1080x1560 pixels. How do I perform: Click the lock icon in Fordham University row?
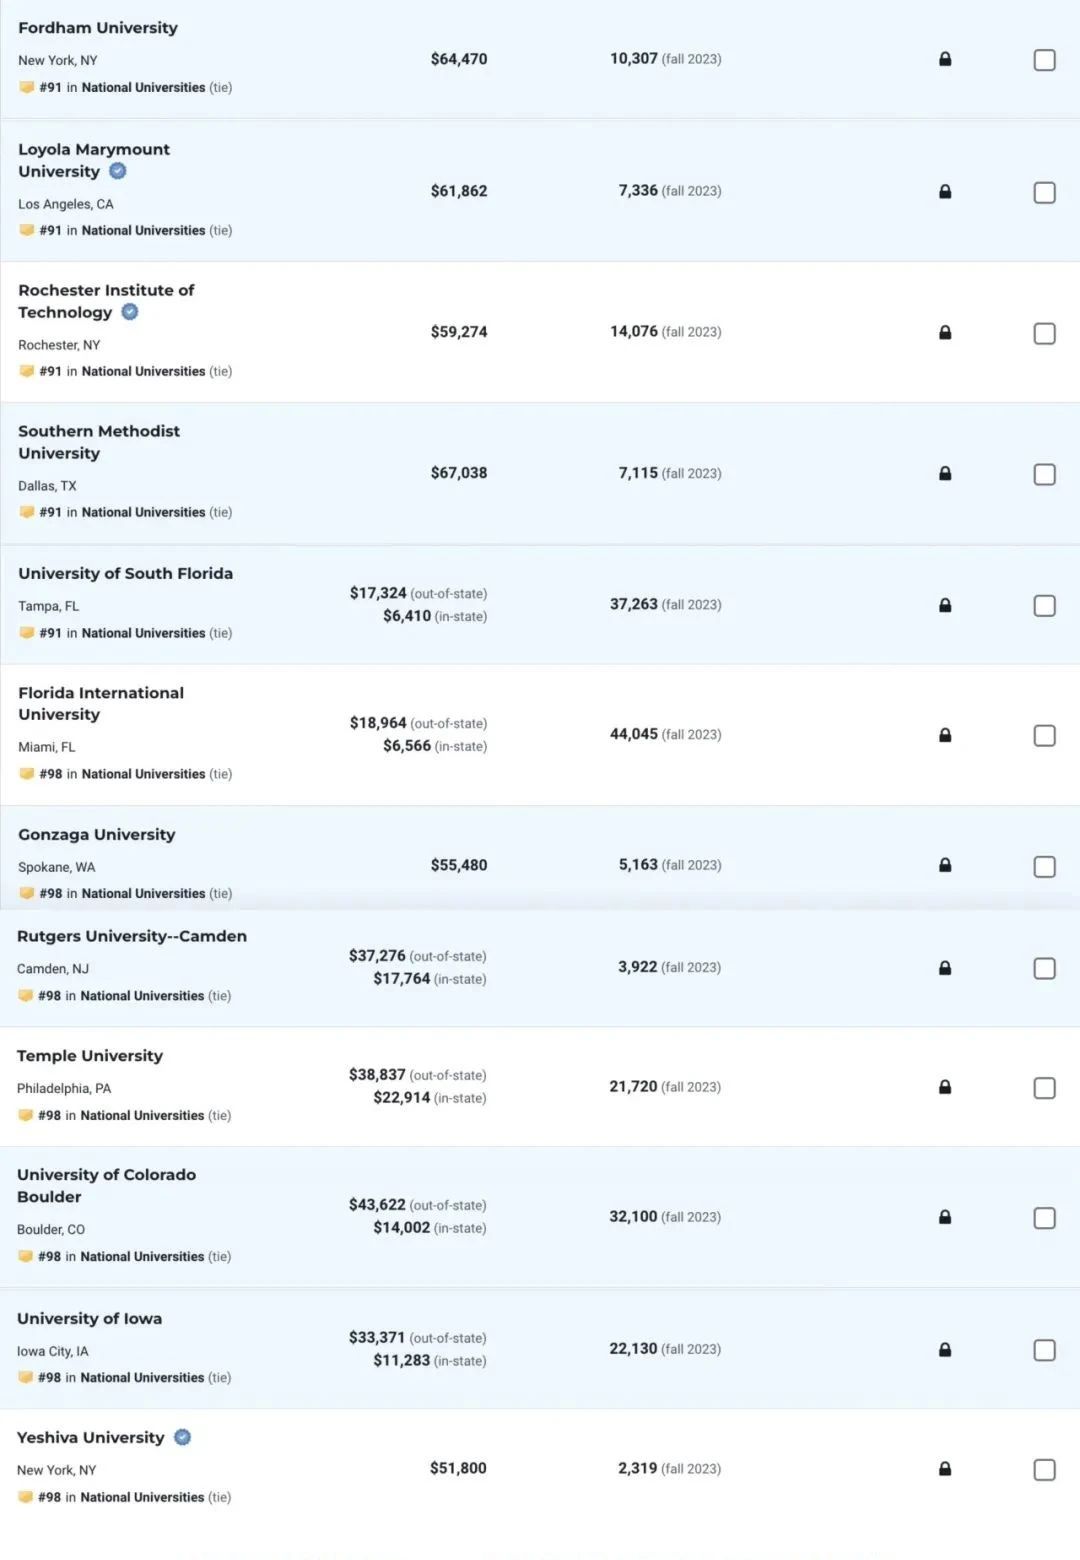click(945, 59)
